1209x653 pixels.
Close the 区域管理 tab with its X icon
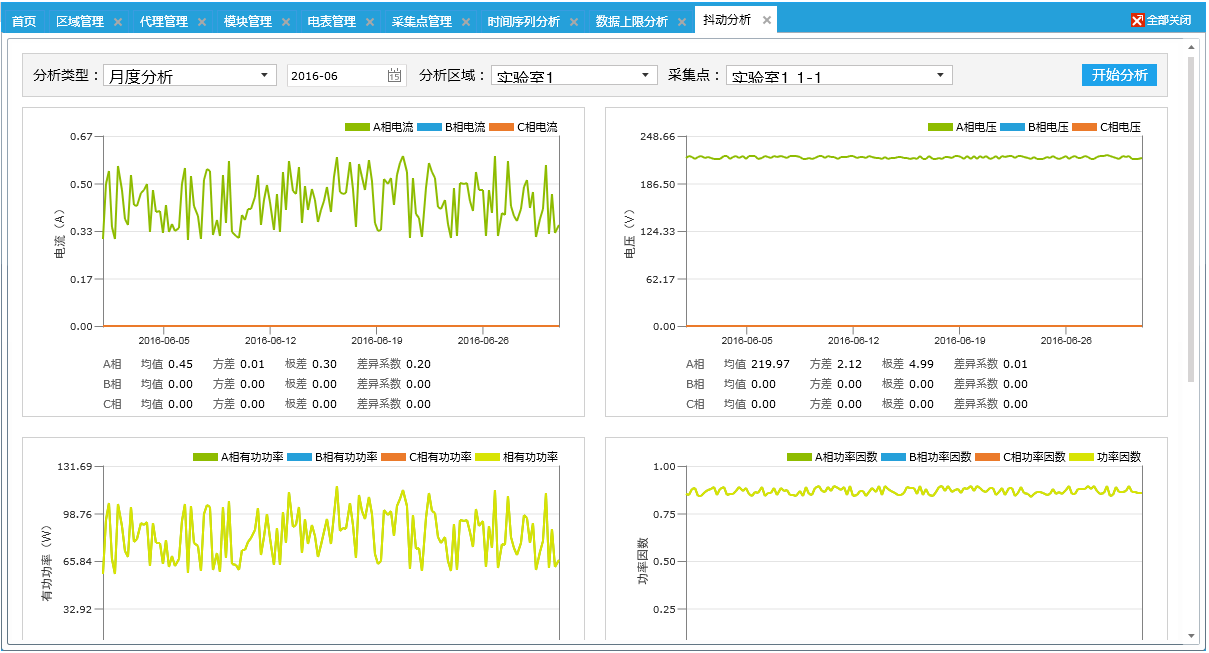pos(118,22)
